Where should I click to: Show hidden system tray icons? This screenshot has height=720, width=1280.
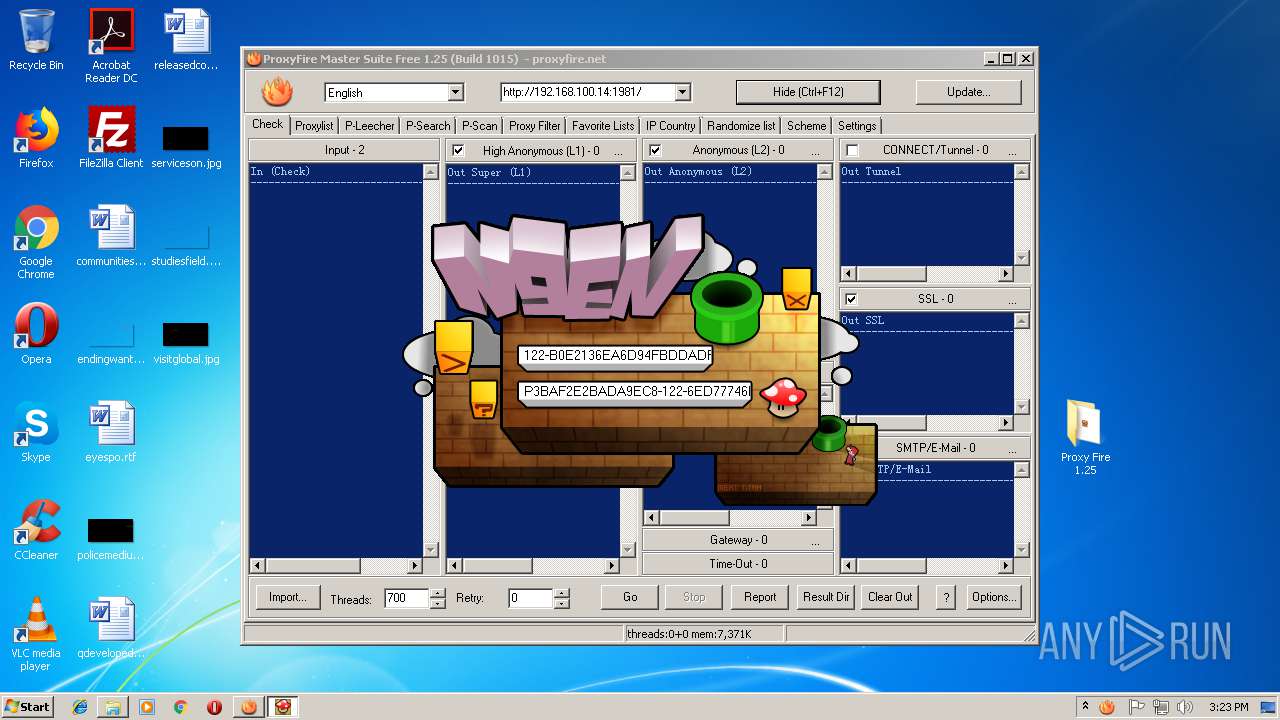1085,707
